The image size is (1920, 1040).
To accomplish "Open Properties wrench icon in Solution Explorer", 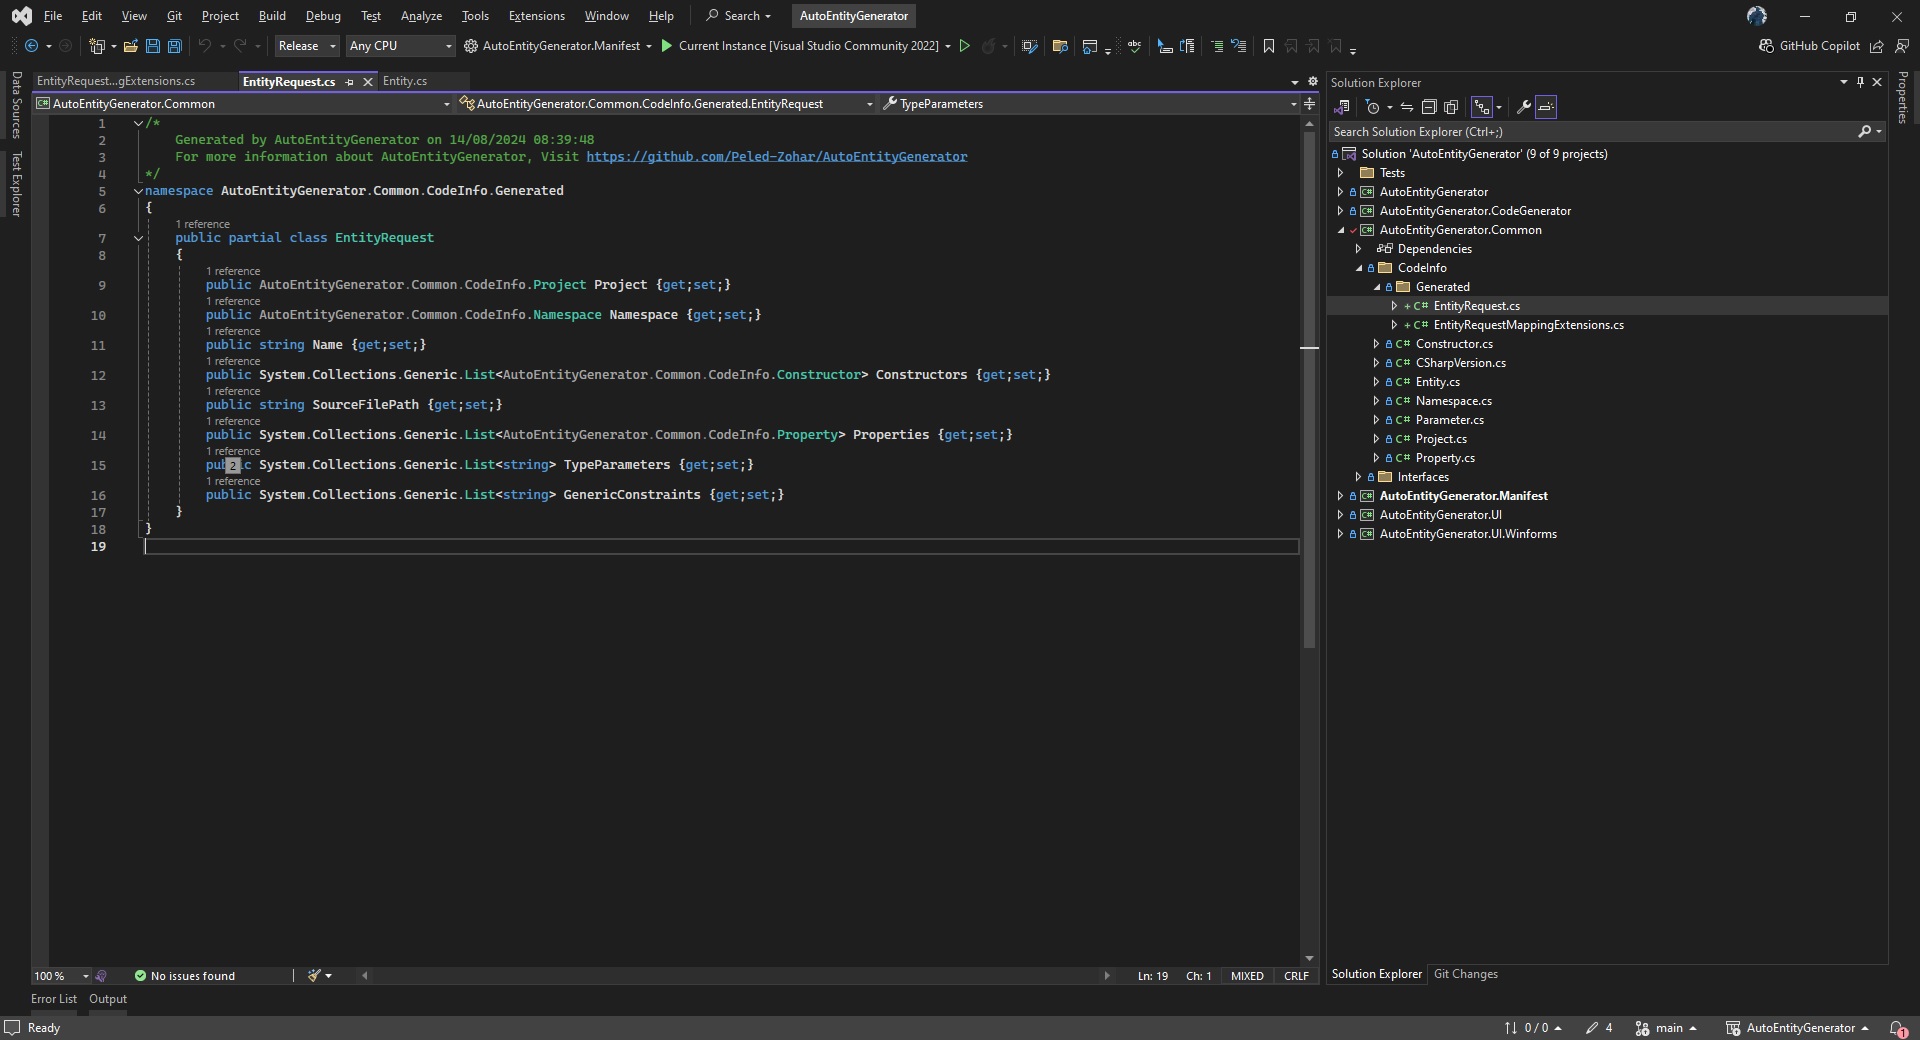I will pyautogui.click(x=1524, y=107).
